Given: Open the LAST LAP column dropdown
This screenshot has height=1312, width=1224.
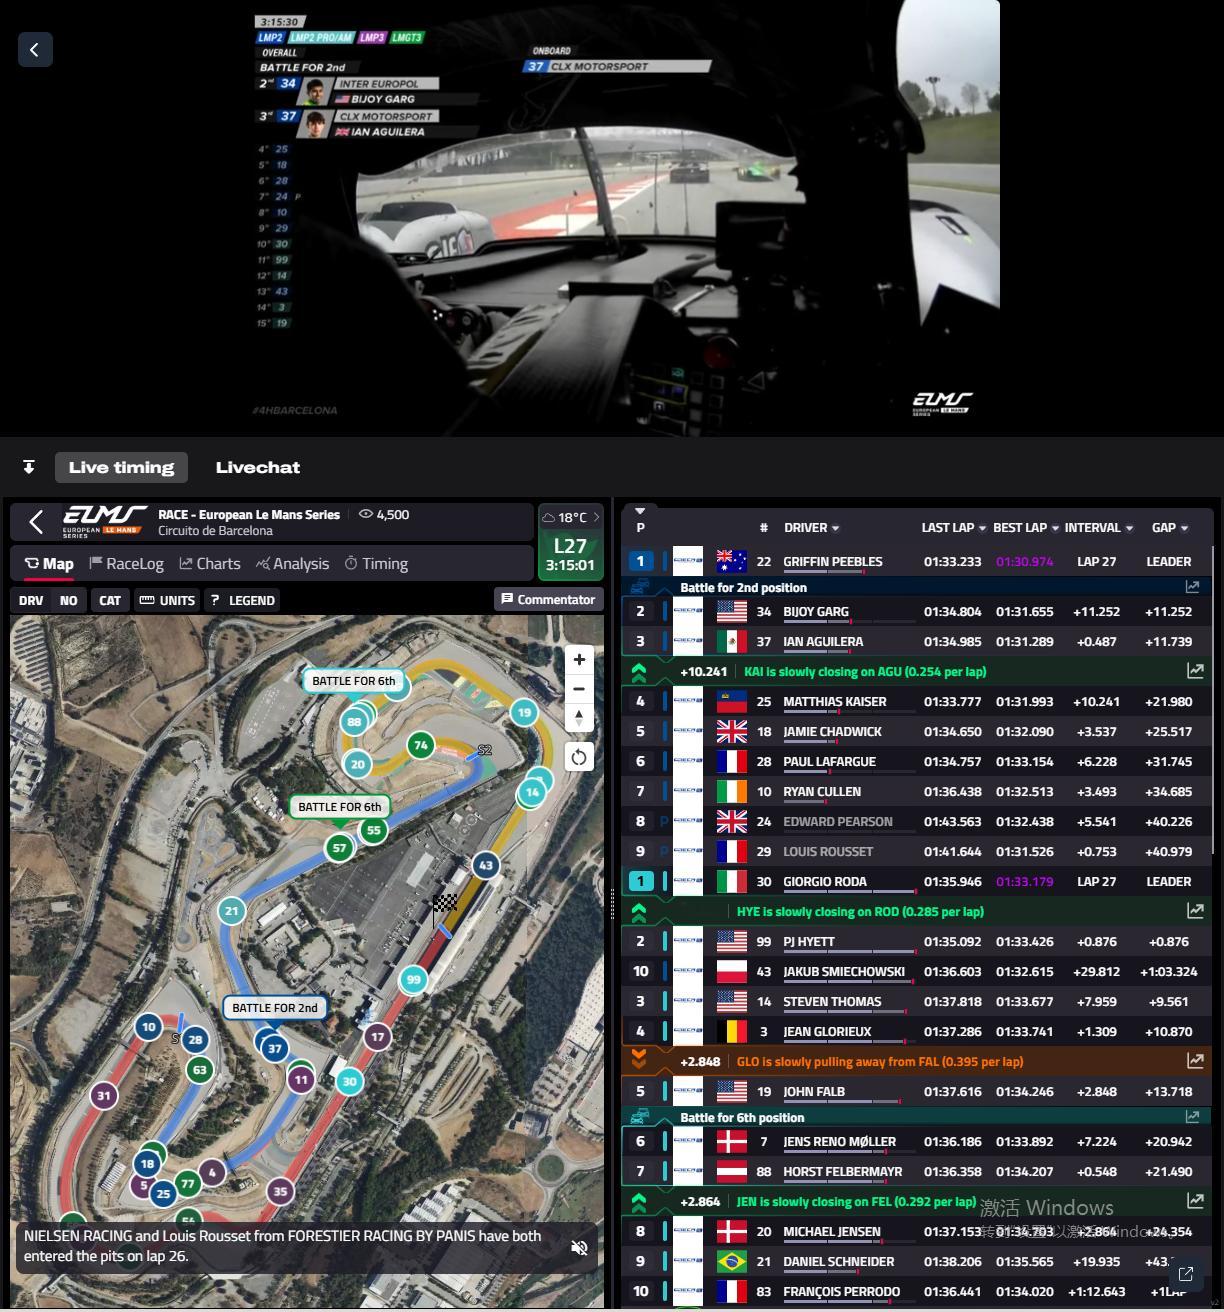Looking at the screenshot, I should 982,528.
